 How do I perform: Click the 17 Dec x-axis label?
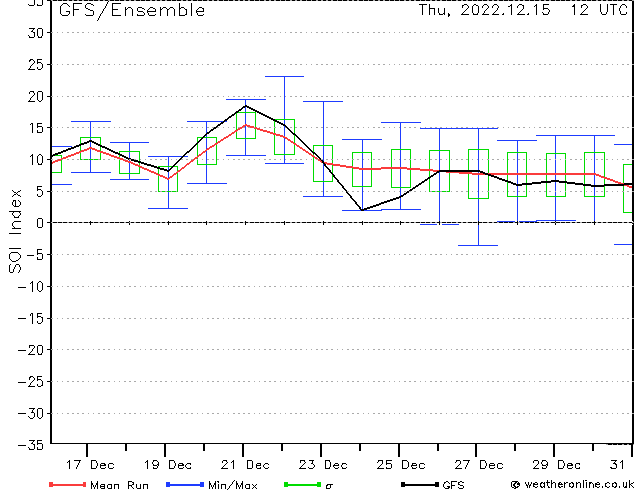pyautogui.click(x=90, y=465)
